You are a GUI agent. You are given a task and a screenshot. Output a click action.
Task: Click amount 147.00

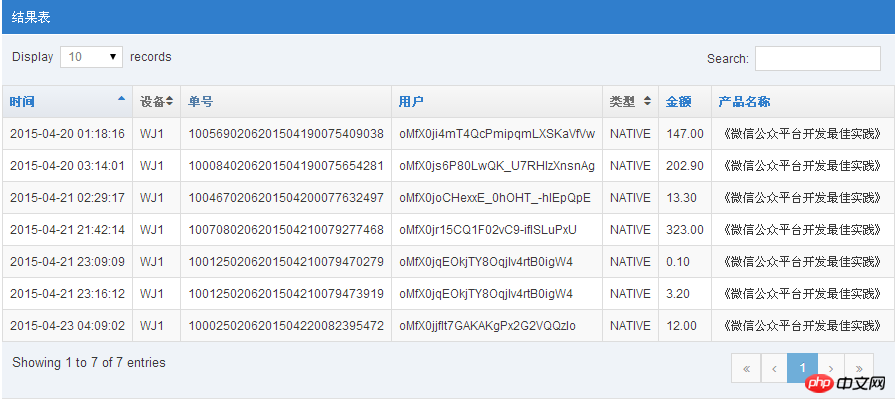pos(685,134)
